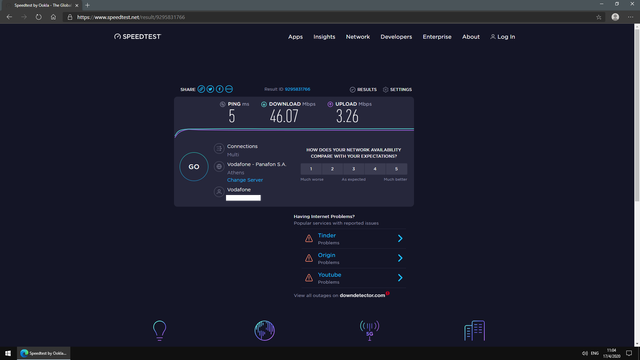Click the upload arrow icon
Screen dimensions: 640x360
point(330,104)
